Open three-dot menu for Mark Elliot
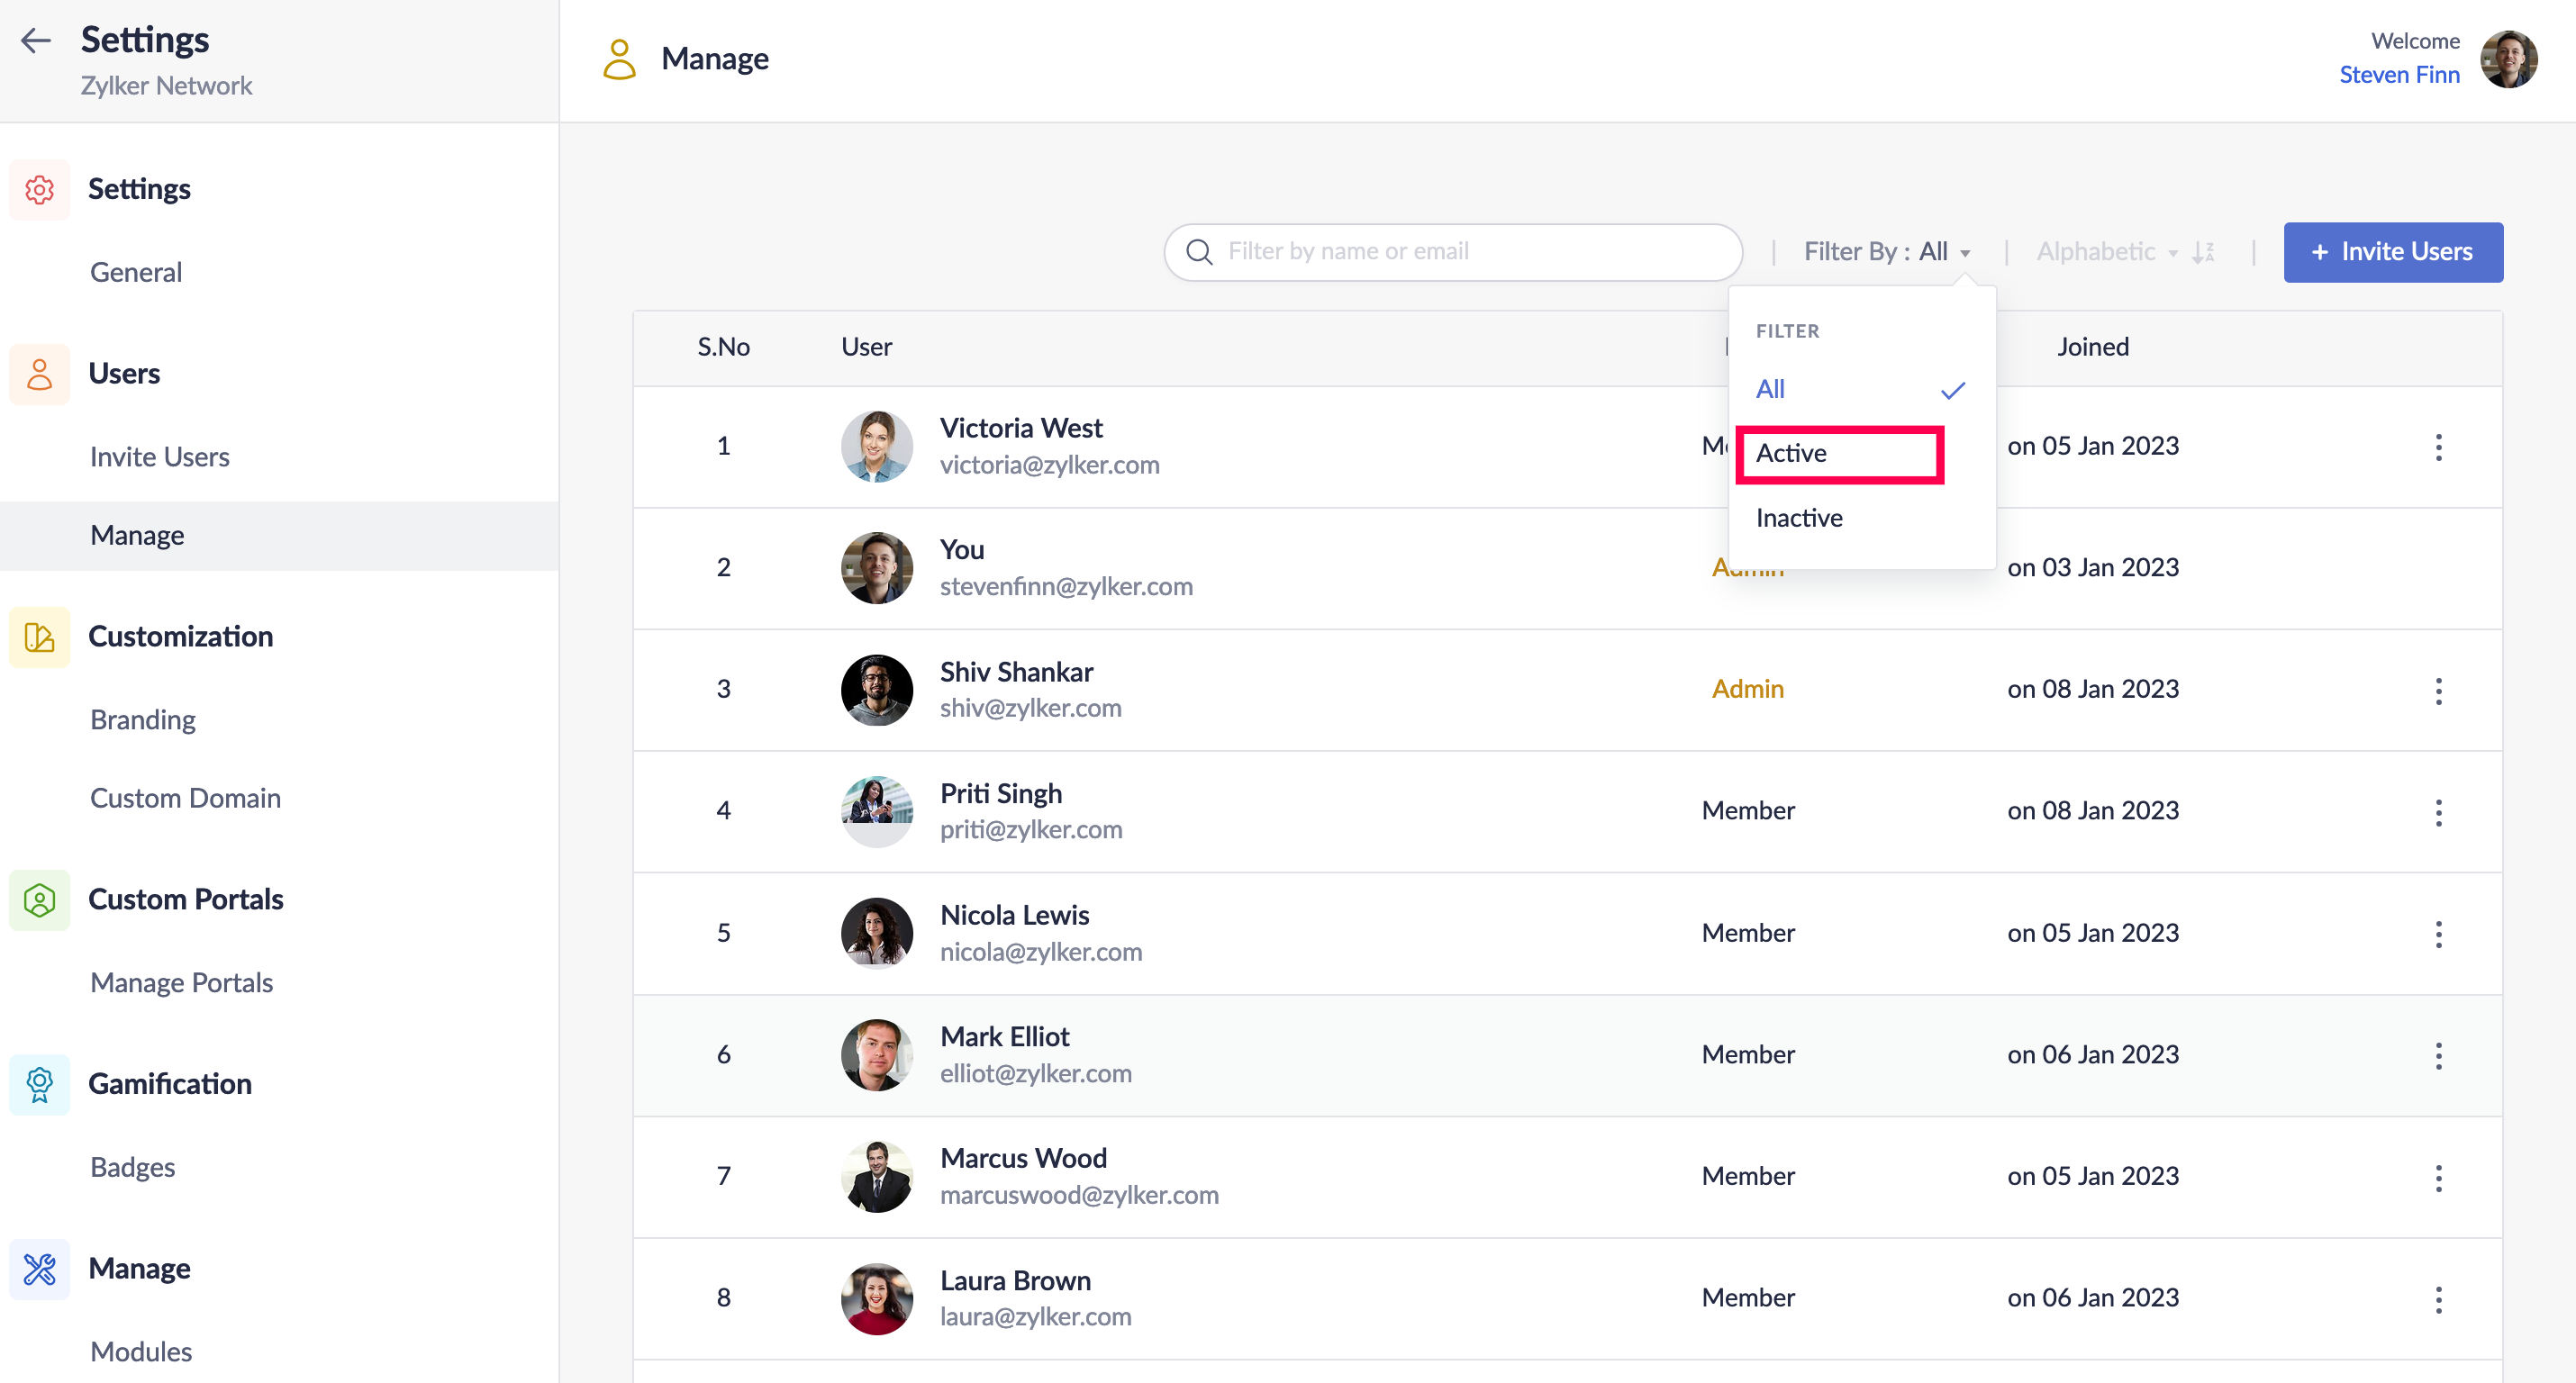2576x1383 pixels. point(2438,1055)
